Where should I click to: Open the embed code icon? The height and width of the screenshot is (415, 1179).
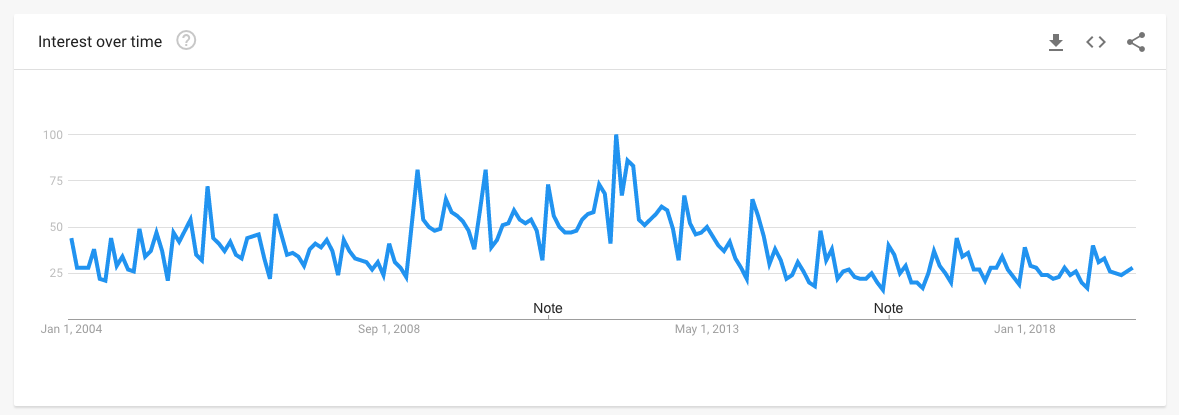(x=1096, y=42)
